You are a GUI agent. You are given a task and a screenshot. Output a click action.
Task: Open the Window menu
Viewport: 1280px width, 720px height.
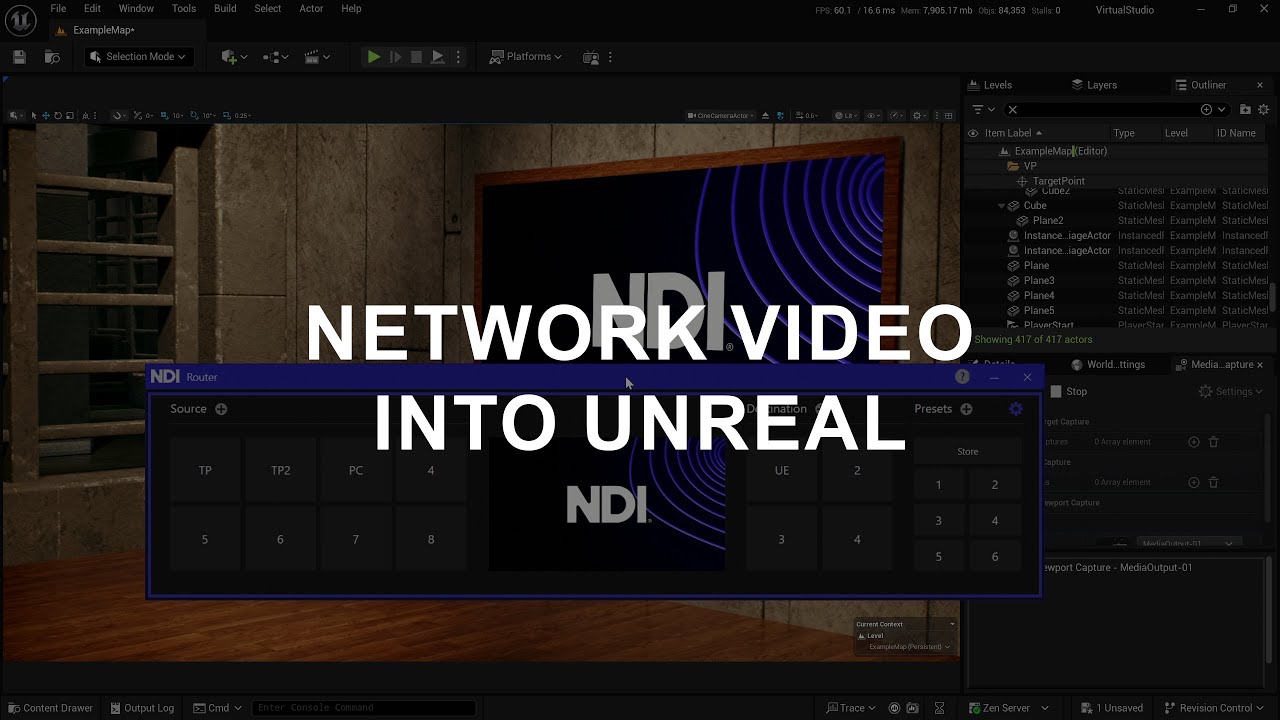[x=136, y=8]
